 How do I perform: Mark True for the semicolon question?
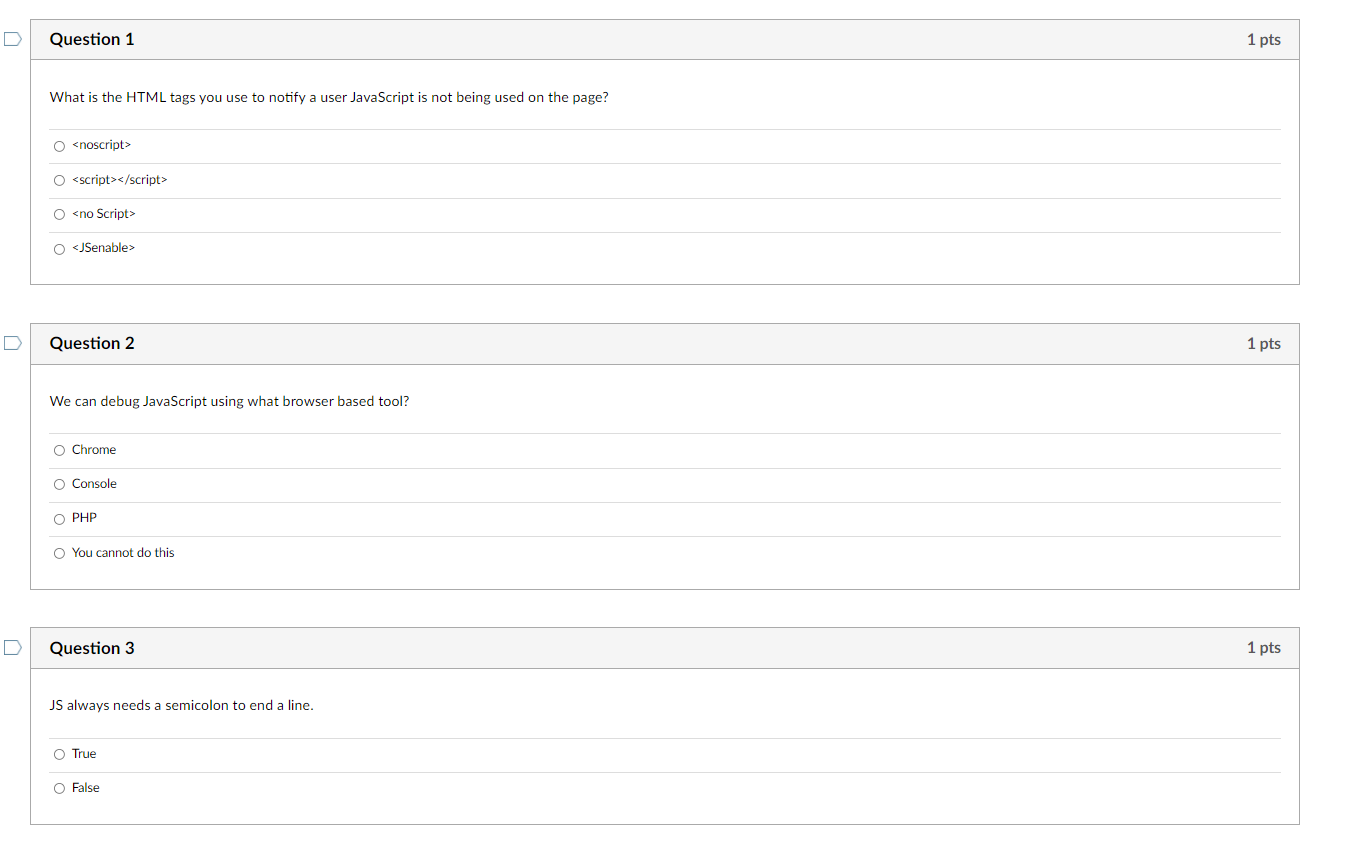[x=59, y=754]
